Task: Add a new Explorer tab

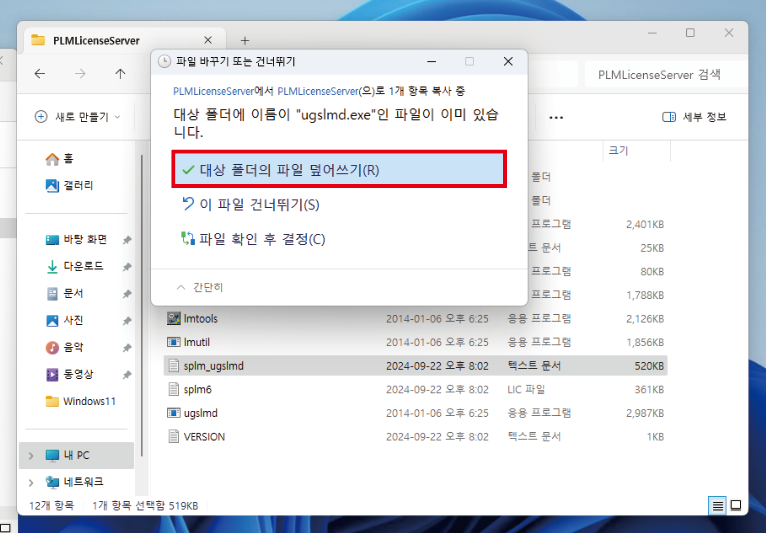Action: click(245, 41)
